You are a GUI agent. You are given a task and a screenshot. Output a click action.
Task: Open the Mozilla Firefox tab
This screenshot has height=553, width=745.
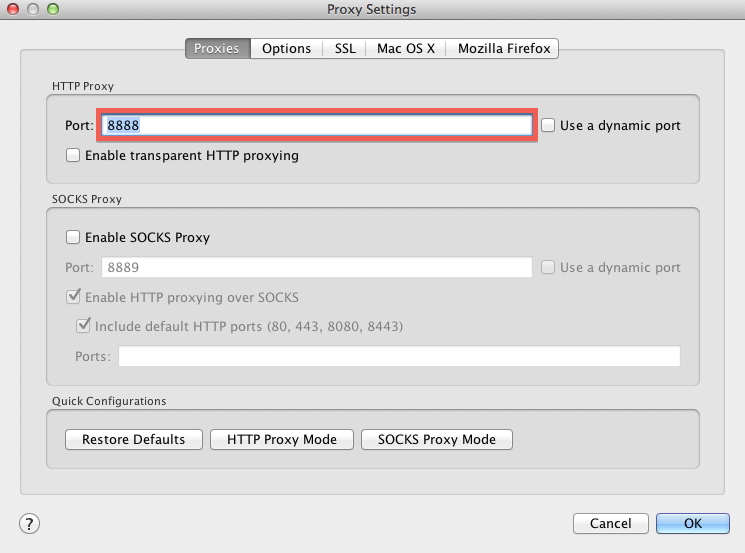pyautogui.click(x=503, y=48)
